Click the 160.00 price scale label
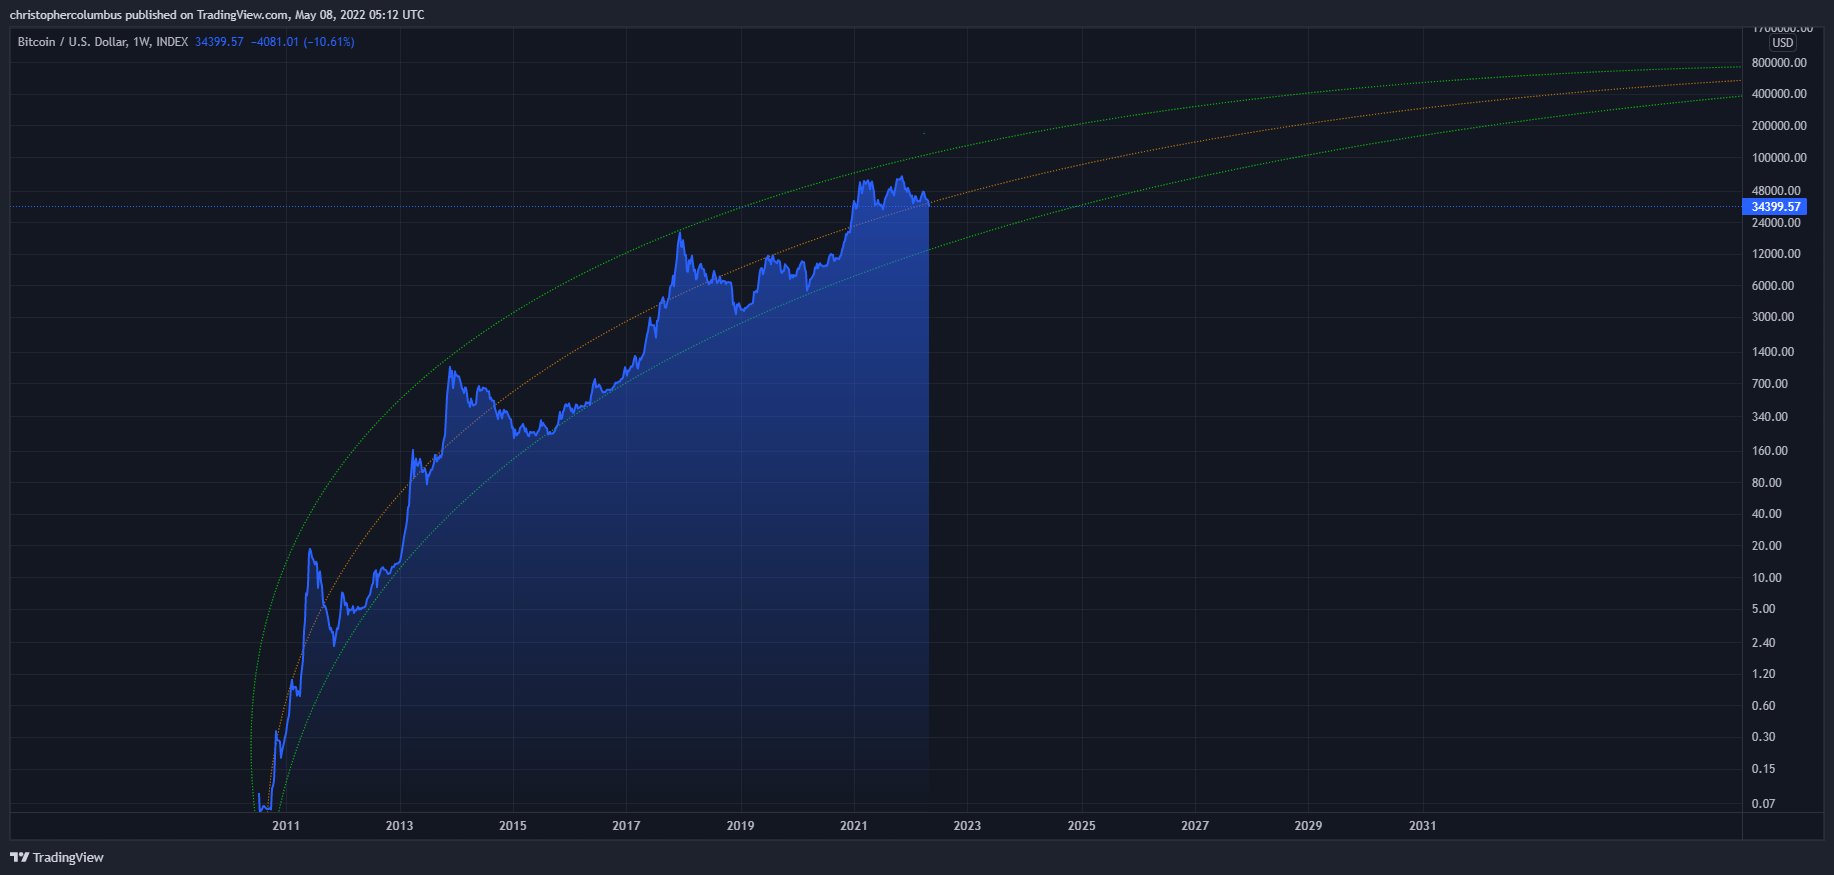 click(x=1770, y=451)
